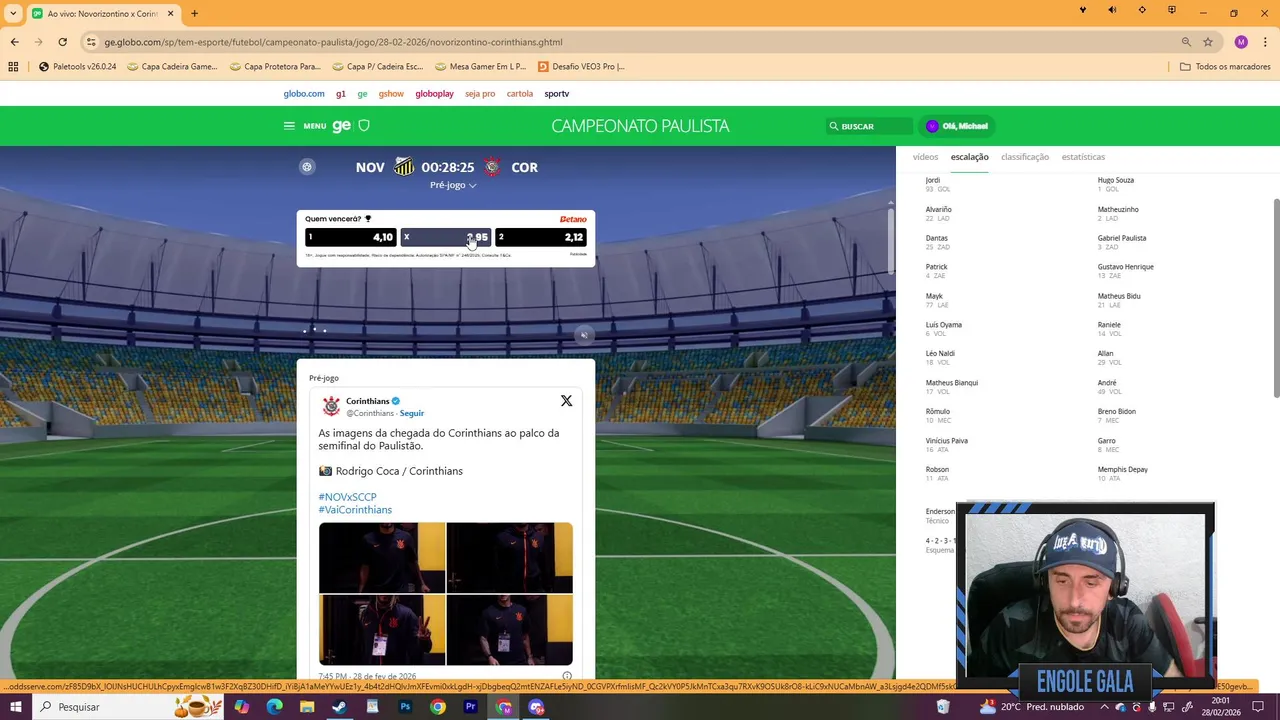The width and height of the screenshot is (1280, 720).
Task: Open Capa Cadeira Game bookmark
Action: pyautogui.click(x=172, y=67)
